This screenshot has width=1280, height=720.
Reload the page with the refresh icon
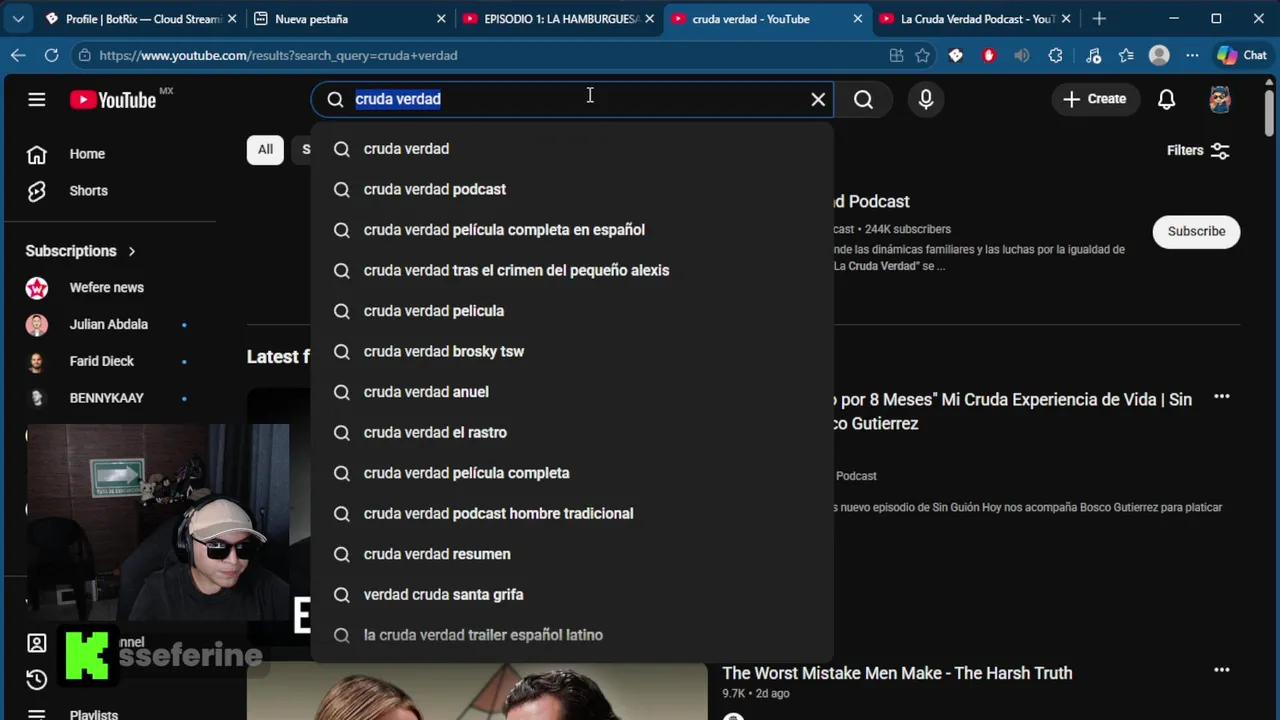[x=51, y=56]
